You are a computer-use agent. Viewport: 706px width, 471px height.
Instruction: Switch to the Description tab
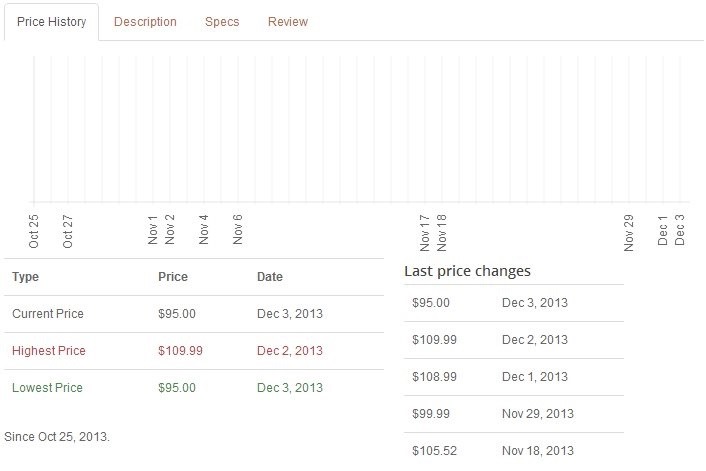coord(145,22)
